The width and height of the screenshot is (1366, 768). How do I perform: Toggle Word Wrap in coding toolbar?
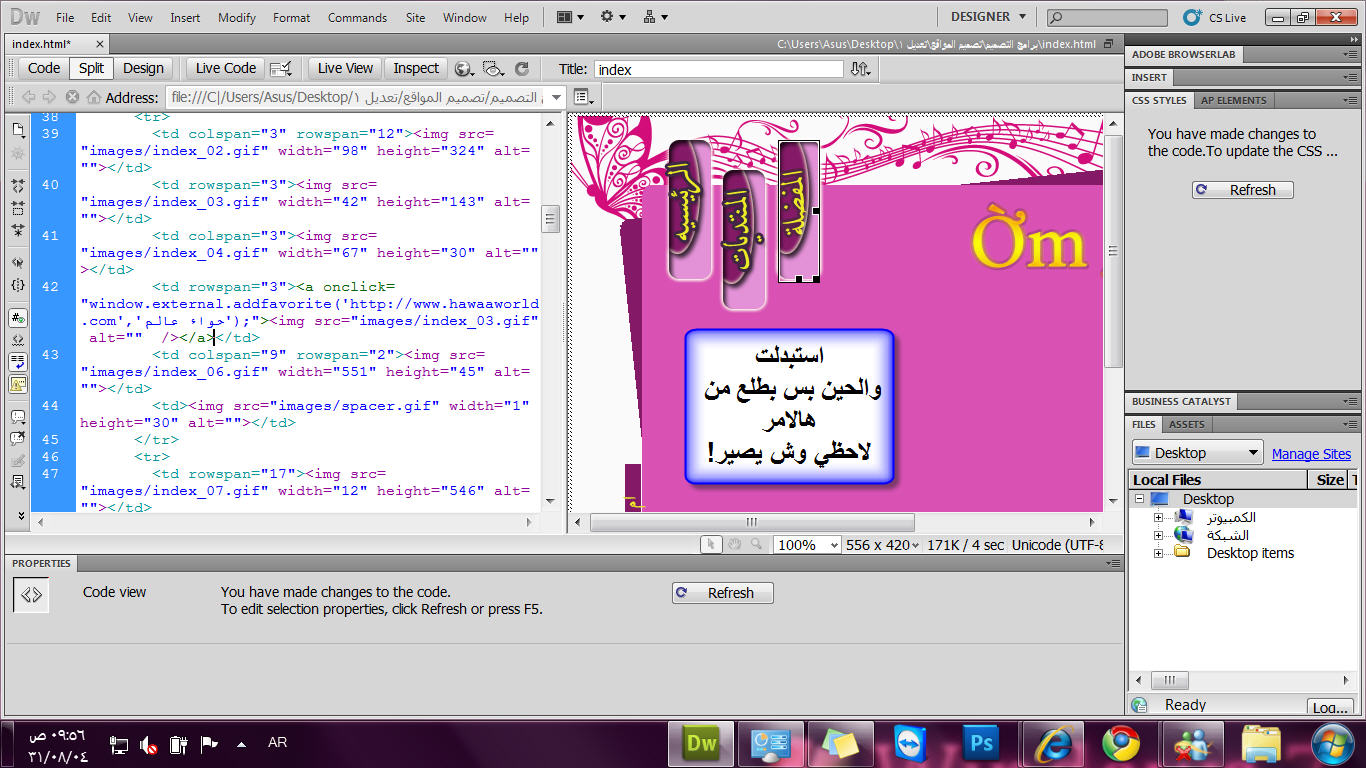tap(18, 362)
